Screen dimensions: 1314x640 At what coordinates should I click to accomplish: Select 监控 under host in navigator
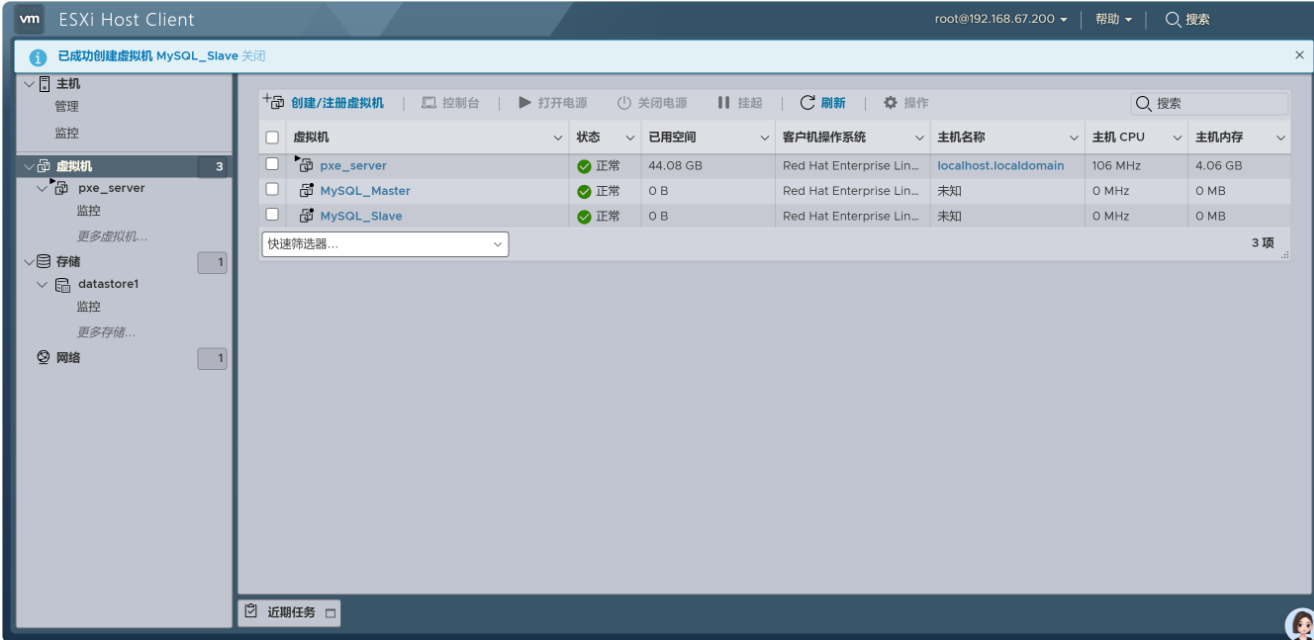coord(67,133)
